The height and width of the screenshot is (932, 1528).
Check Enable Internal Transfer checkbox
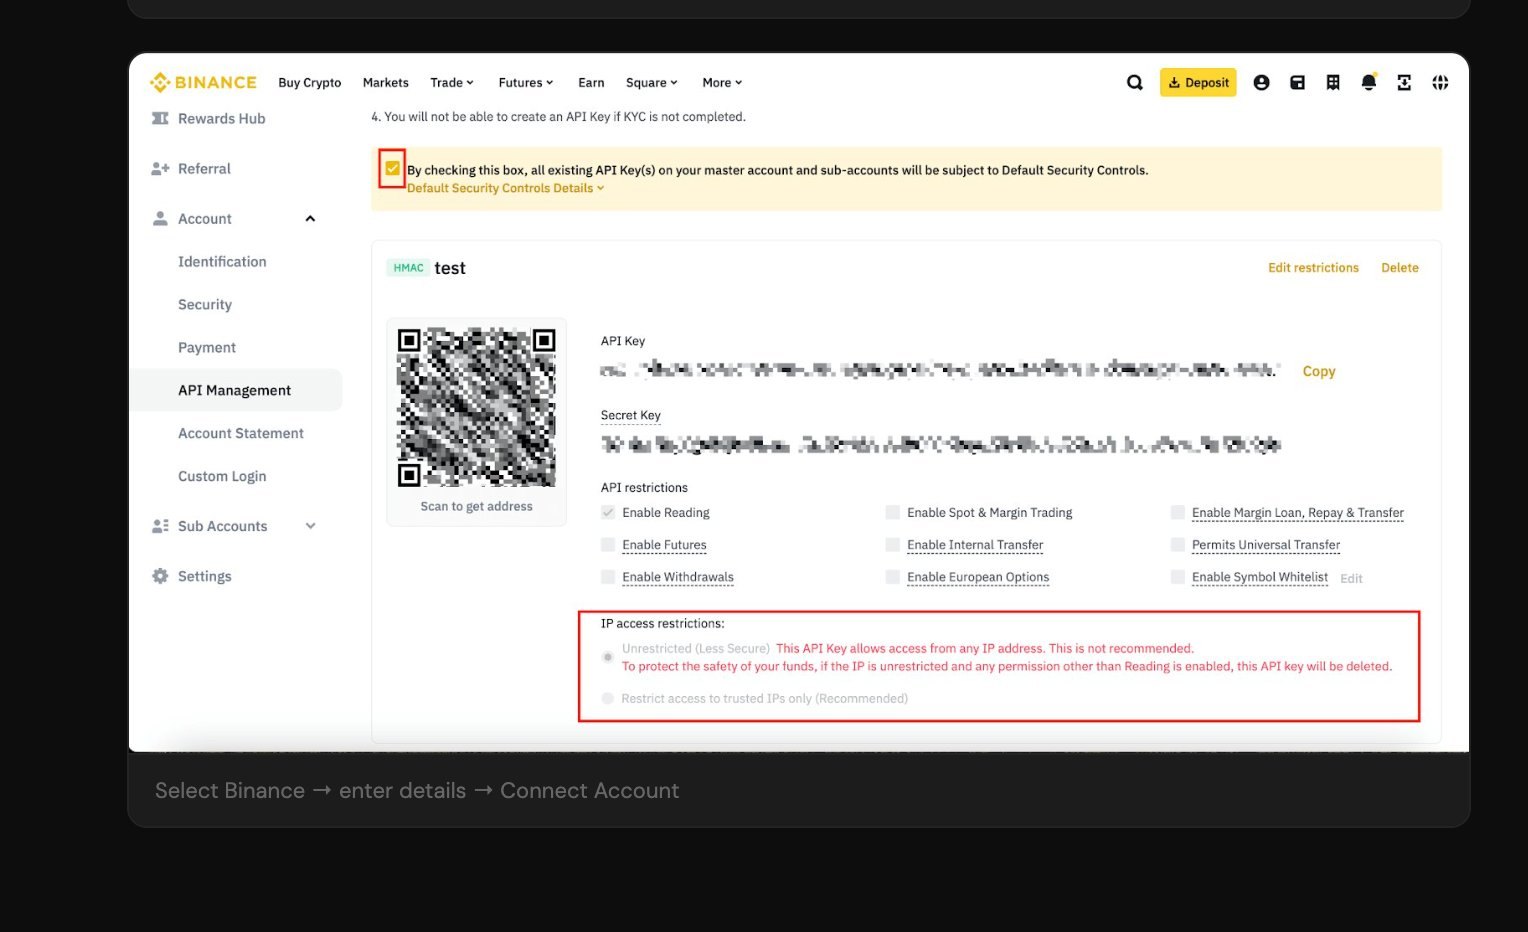[893, 545]
